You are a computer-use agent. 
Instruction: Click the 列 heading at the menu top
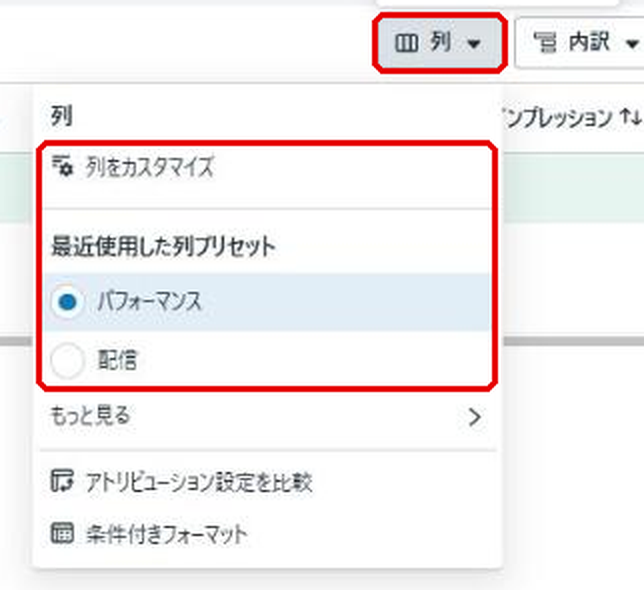[62, 116]
